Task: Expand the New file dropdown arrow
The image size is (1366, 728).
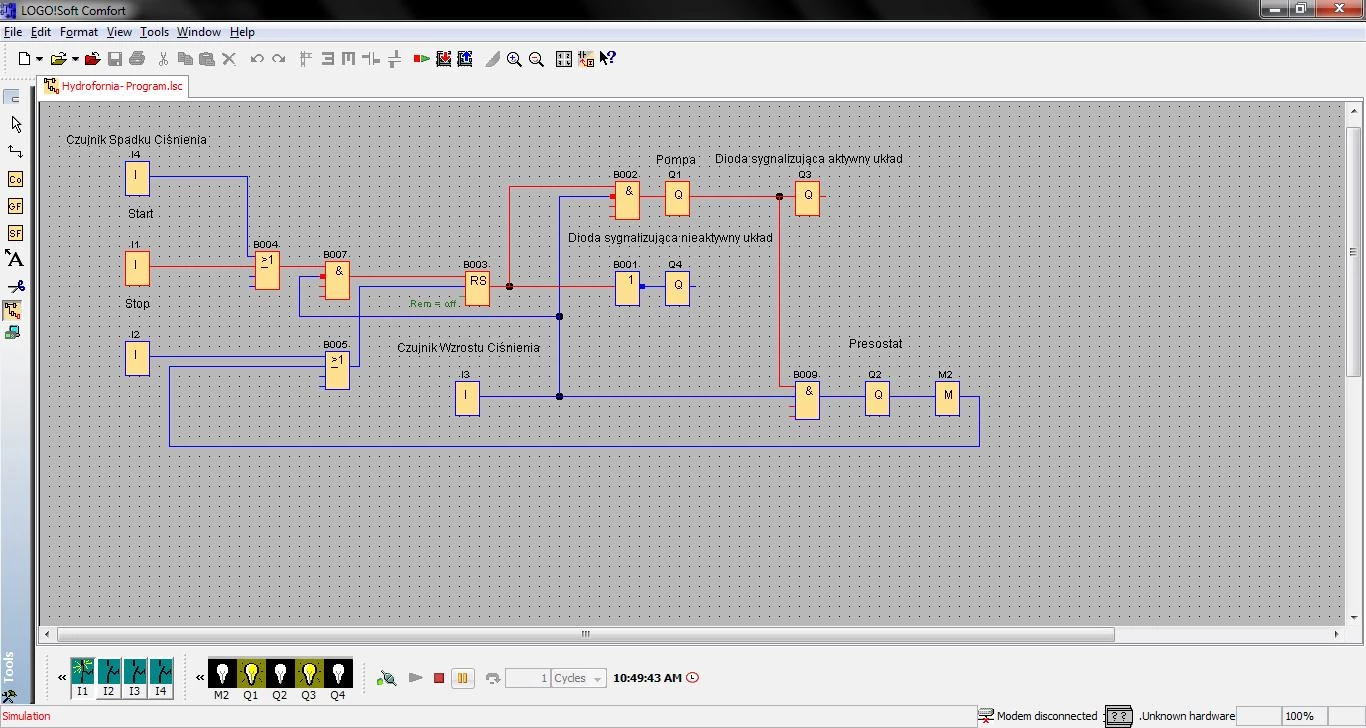Action: click(40, 59)
